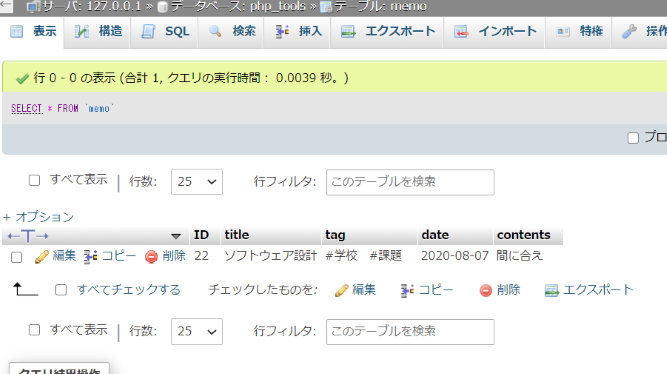Open the memo table breadcrumb link
Image resolution: width=667 pixels, height=374 pixels.
click(x=380, y=6)
